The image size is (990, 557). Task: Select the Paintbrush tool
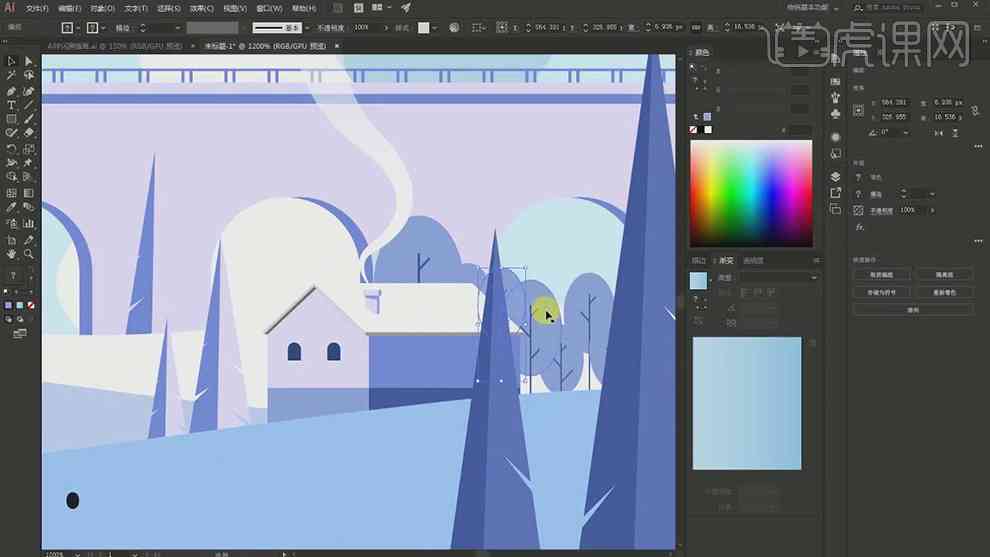pyautogui.click(x=28, y=119)
